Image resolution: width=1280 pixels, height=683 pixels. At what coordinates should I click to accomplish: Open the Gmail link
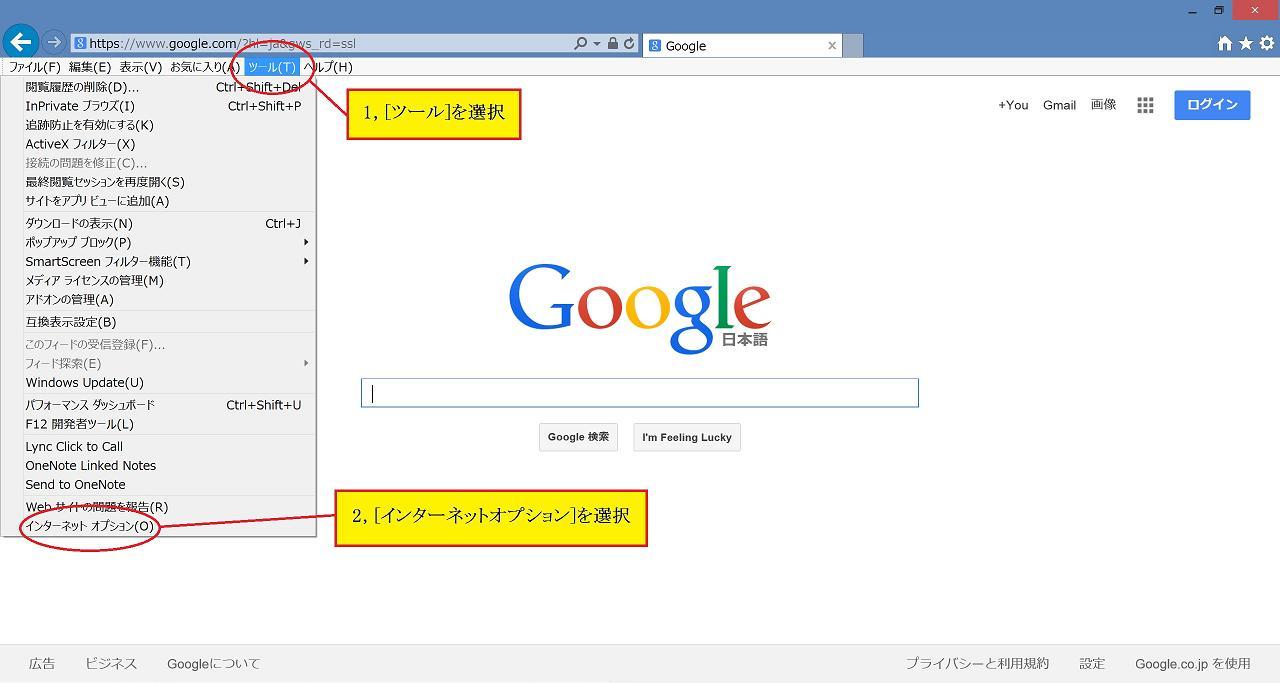1059,105
